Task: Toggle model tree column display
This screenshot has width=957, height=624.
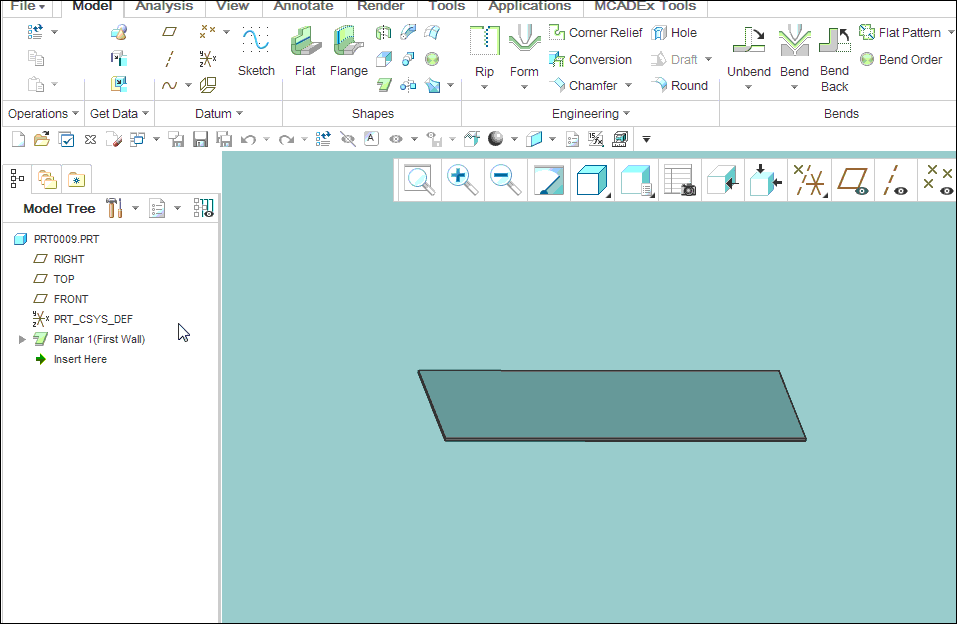Action: coord(203,208)
